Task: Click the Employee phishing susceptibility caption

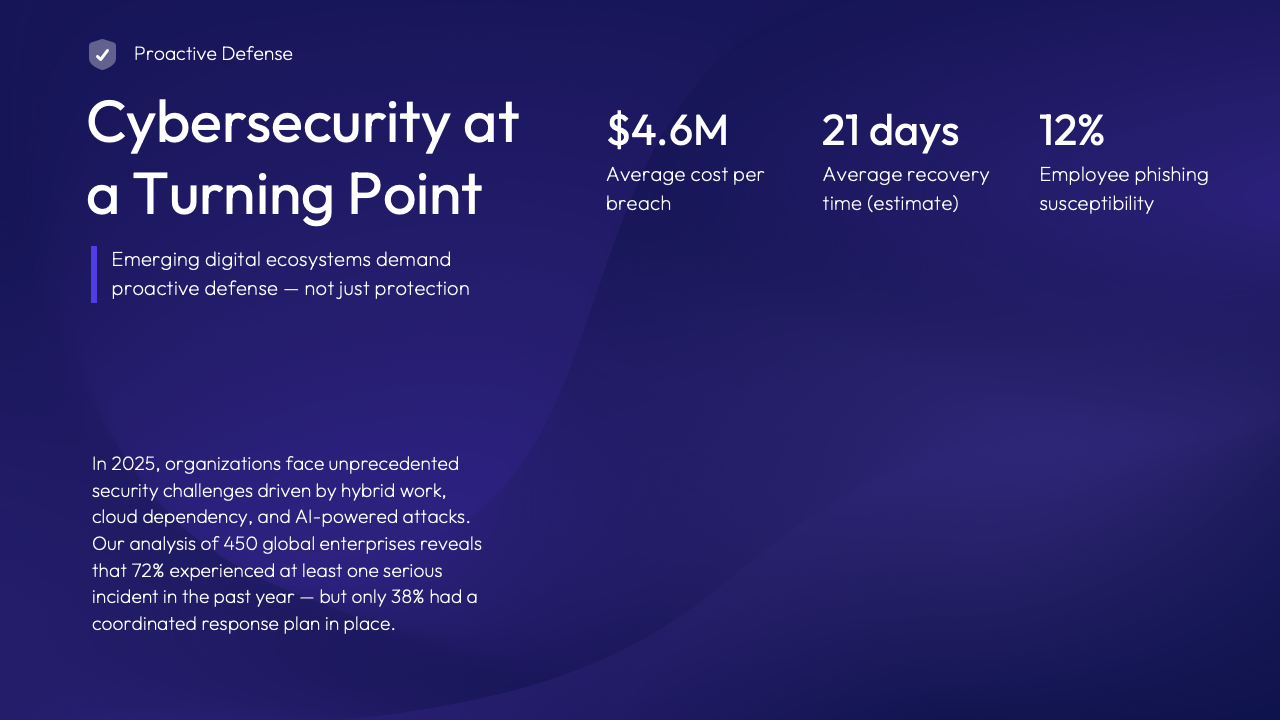Action: point(1124,189)
